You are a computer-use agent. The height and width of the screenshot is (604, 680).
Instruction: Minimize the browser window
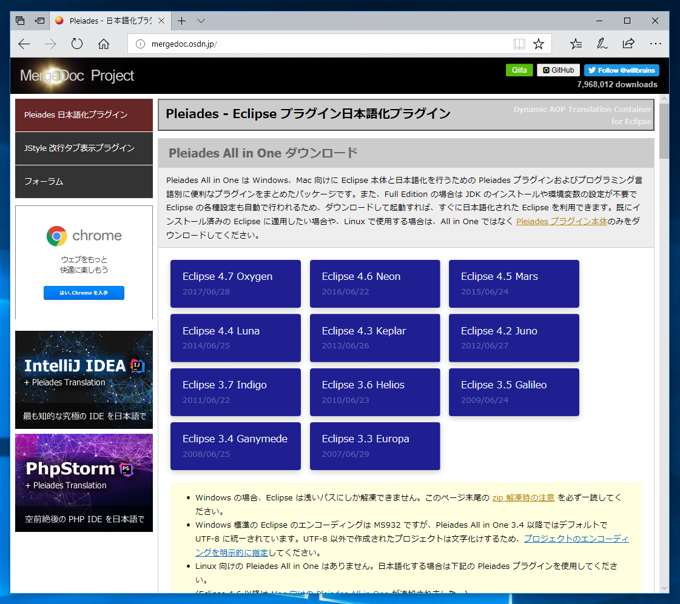599,21
